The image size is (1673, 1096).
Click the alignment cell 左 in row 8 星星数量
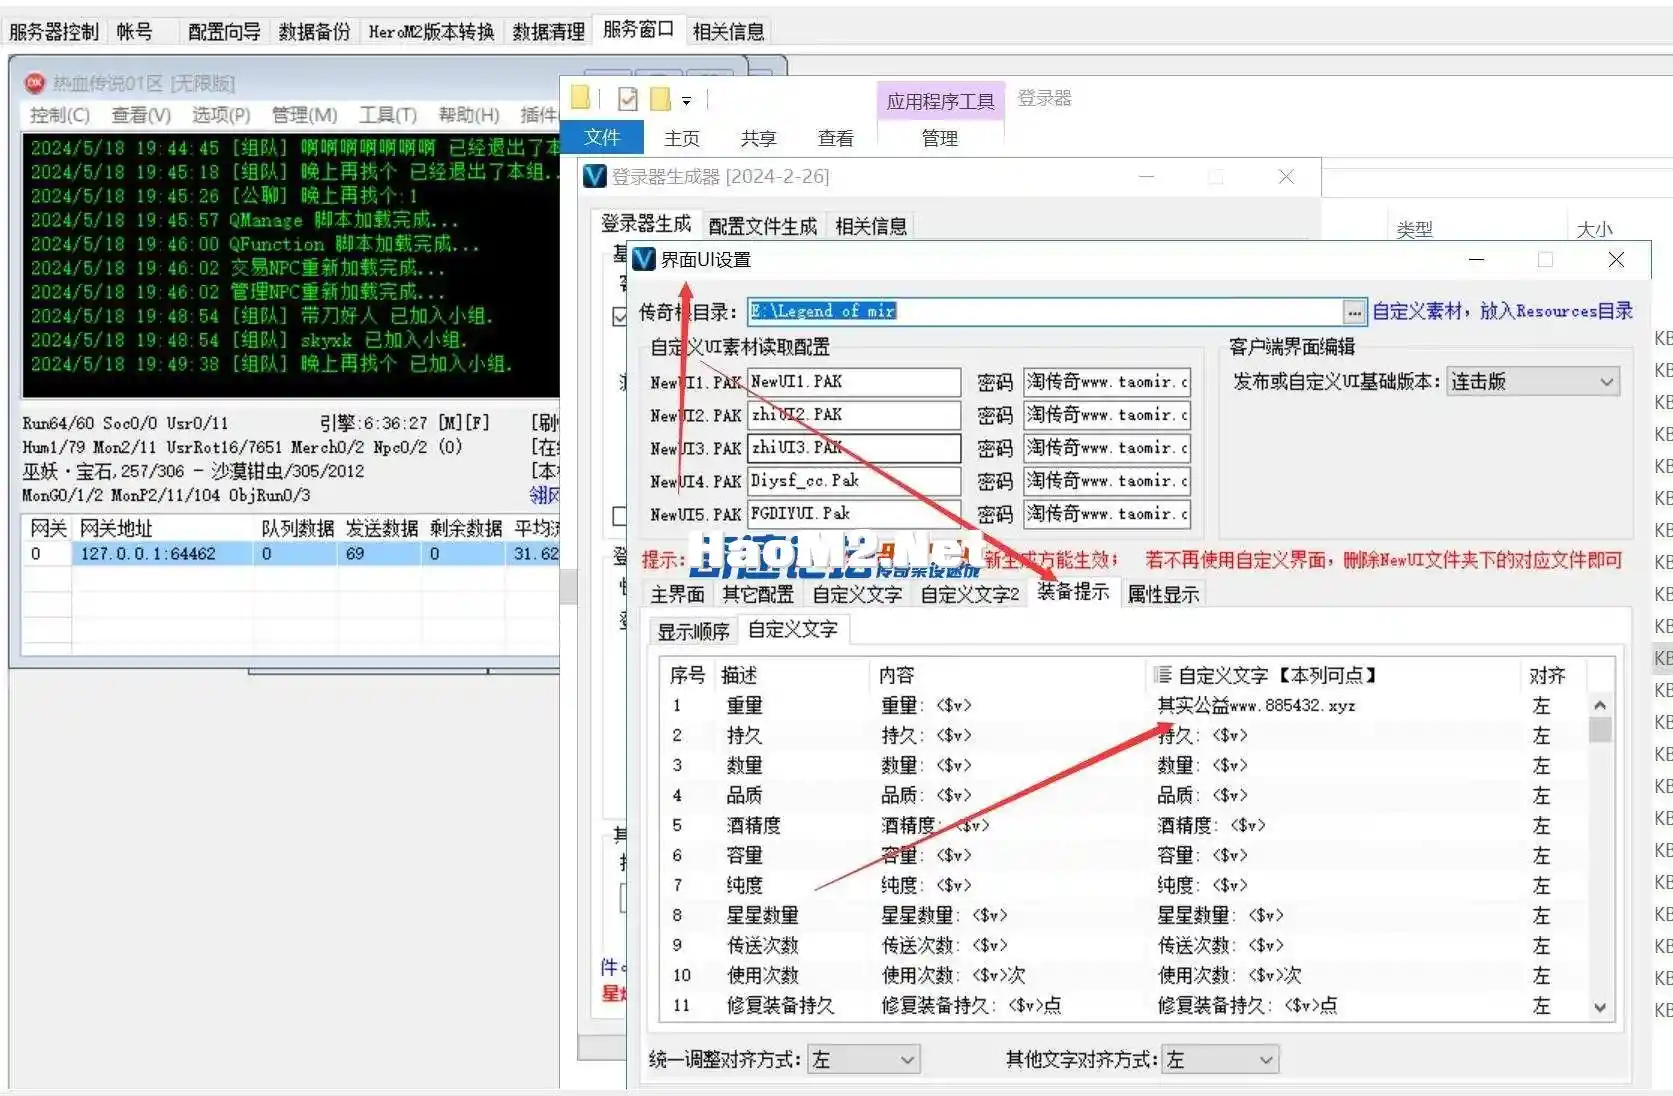[x=1541, y=916]
